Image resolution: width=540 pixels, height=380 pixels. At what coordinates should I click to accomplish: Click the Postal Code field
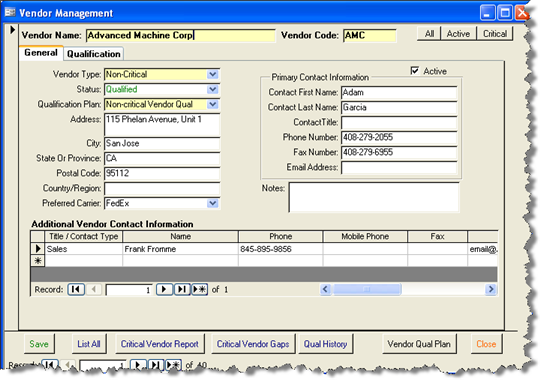[x=162, y=173]
